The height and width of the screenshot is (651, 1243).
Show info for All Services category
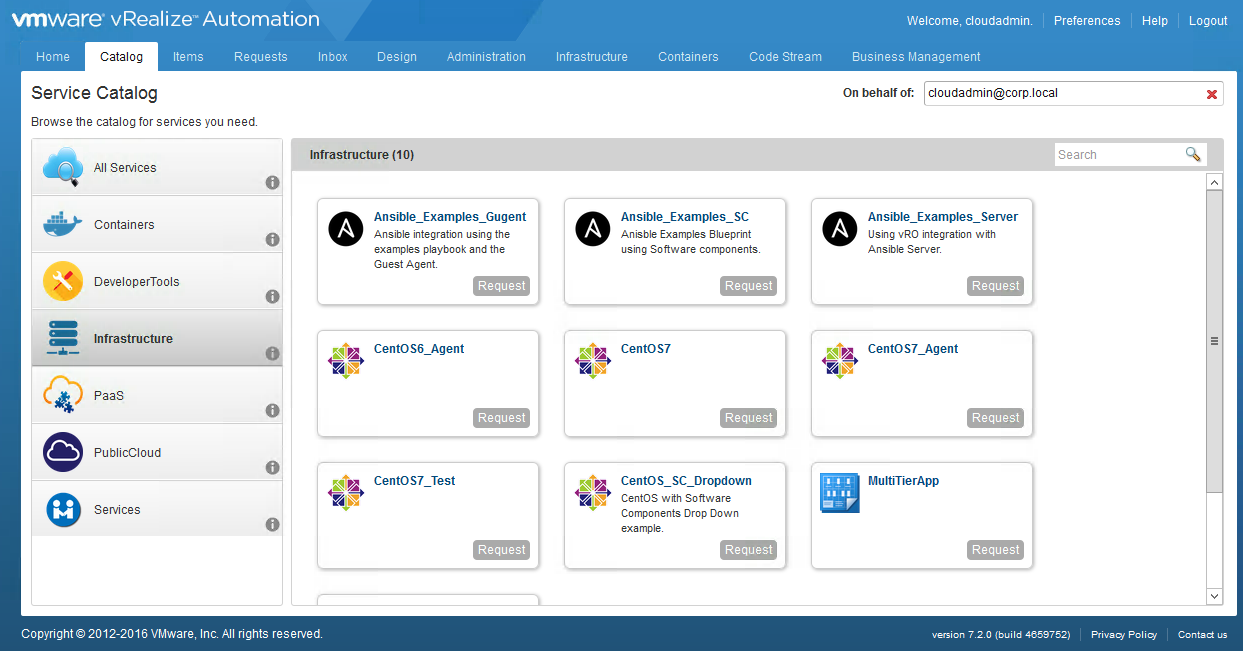tap(272, 183)
